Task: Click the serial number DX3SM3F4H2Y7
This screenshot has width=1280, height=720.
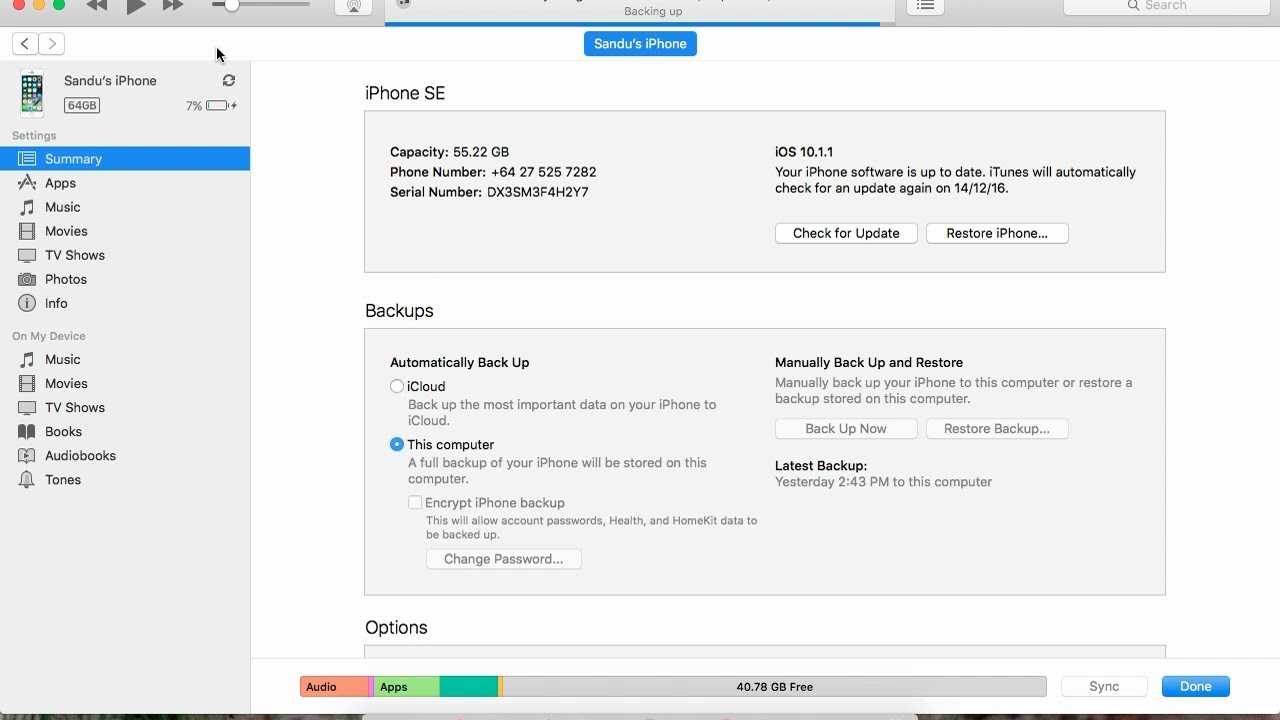Action: [538, 192]
